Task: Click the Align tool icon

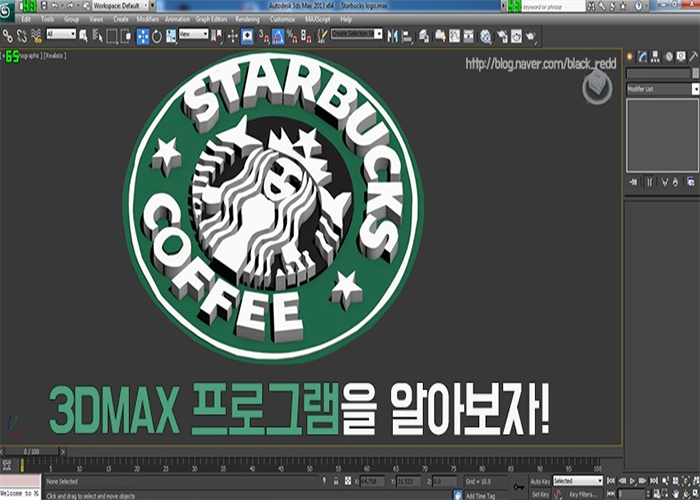Action: tap(407, 36)
